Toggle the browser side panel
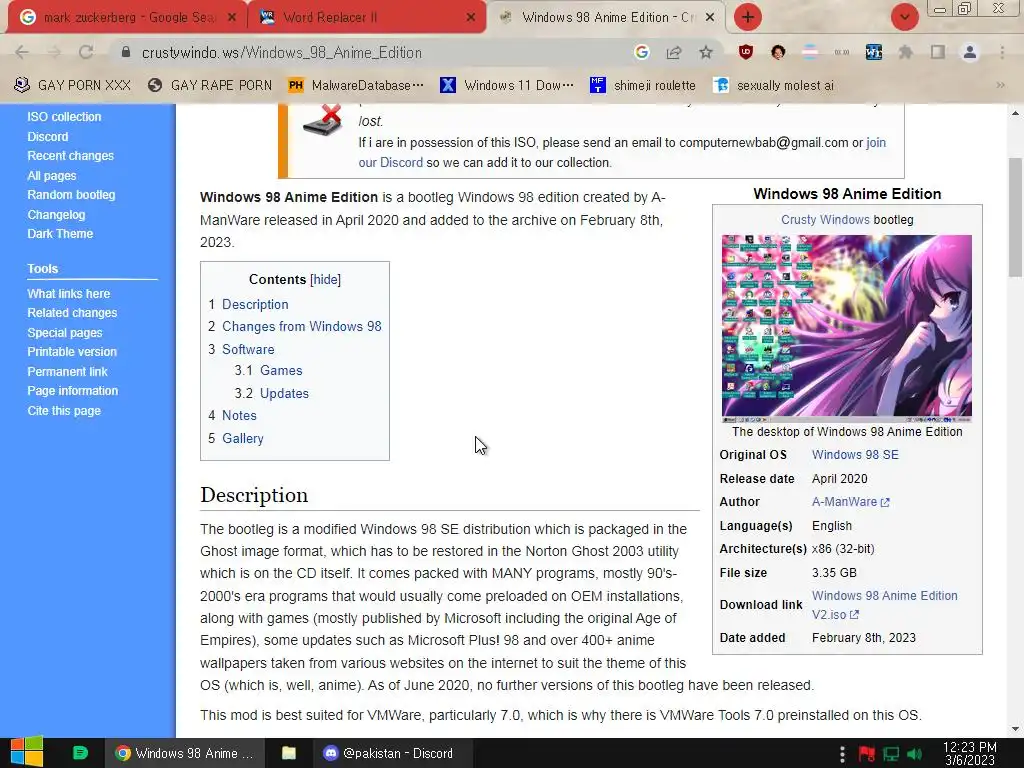1024x768 pixels. point(938,52)
